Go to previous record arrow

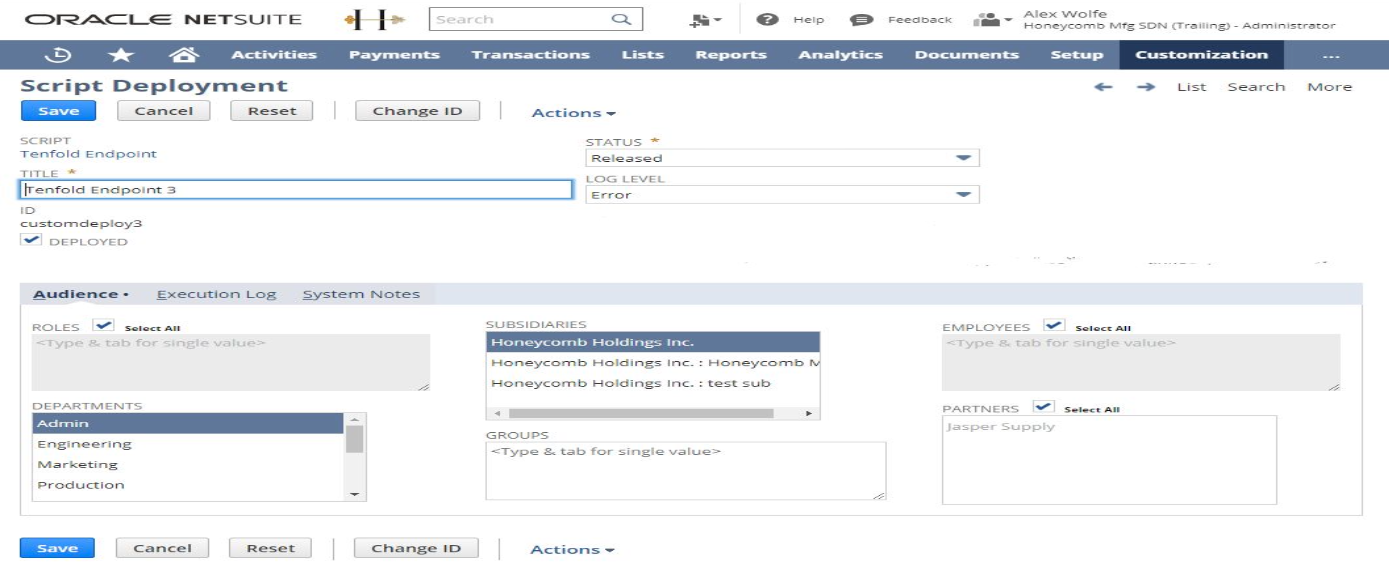[1103, 87]
